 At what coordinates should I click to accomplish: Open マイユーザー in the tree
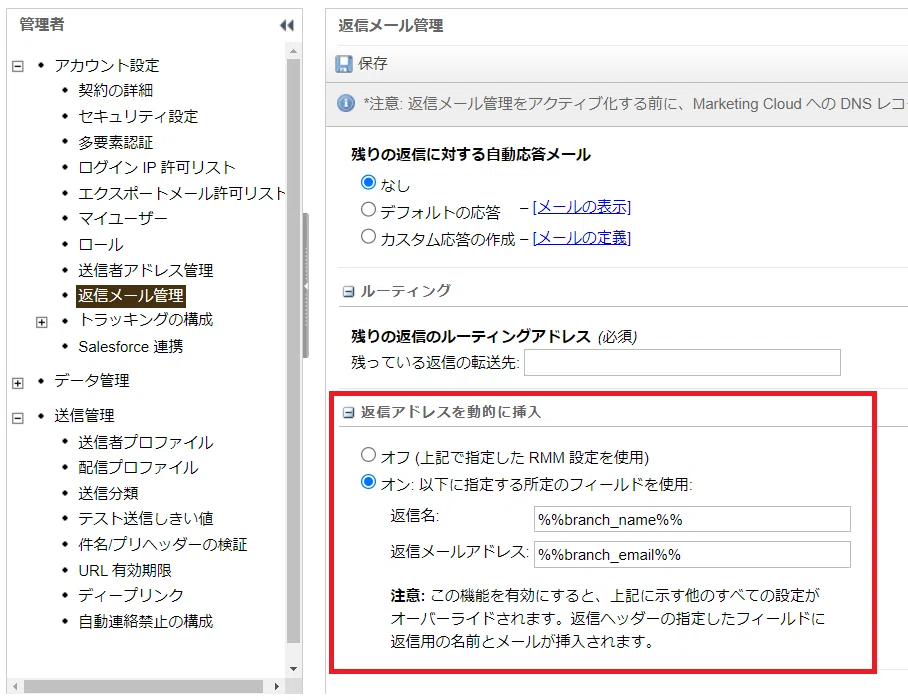[x=123, y=219]
